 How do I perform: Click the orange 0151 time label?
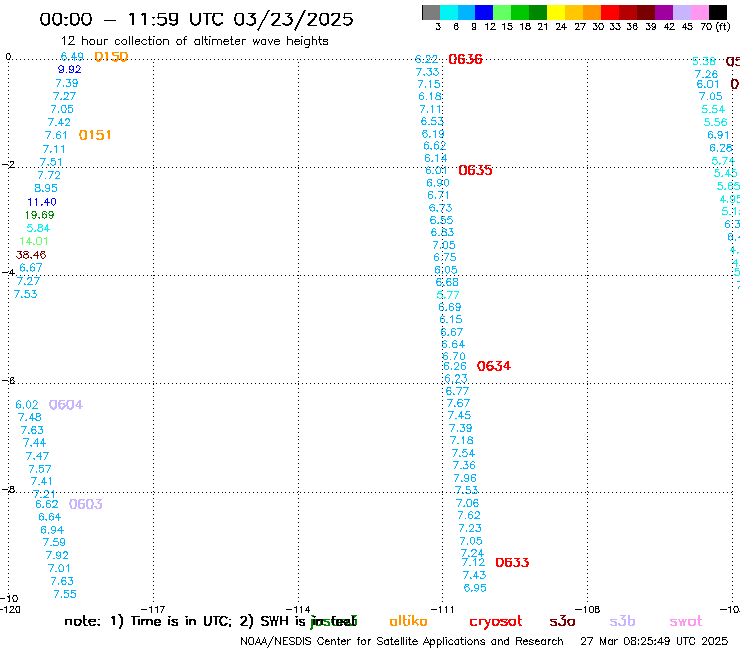(x=95, y=135)
